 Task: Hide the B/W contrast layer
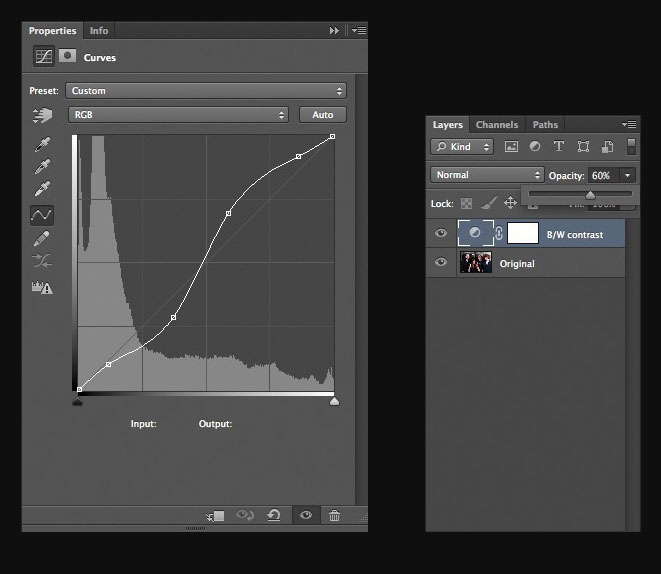441,233
